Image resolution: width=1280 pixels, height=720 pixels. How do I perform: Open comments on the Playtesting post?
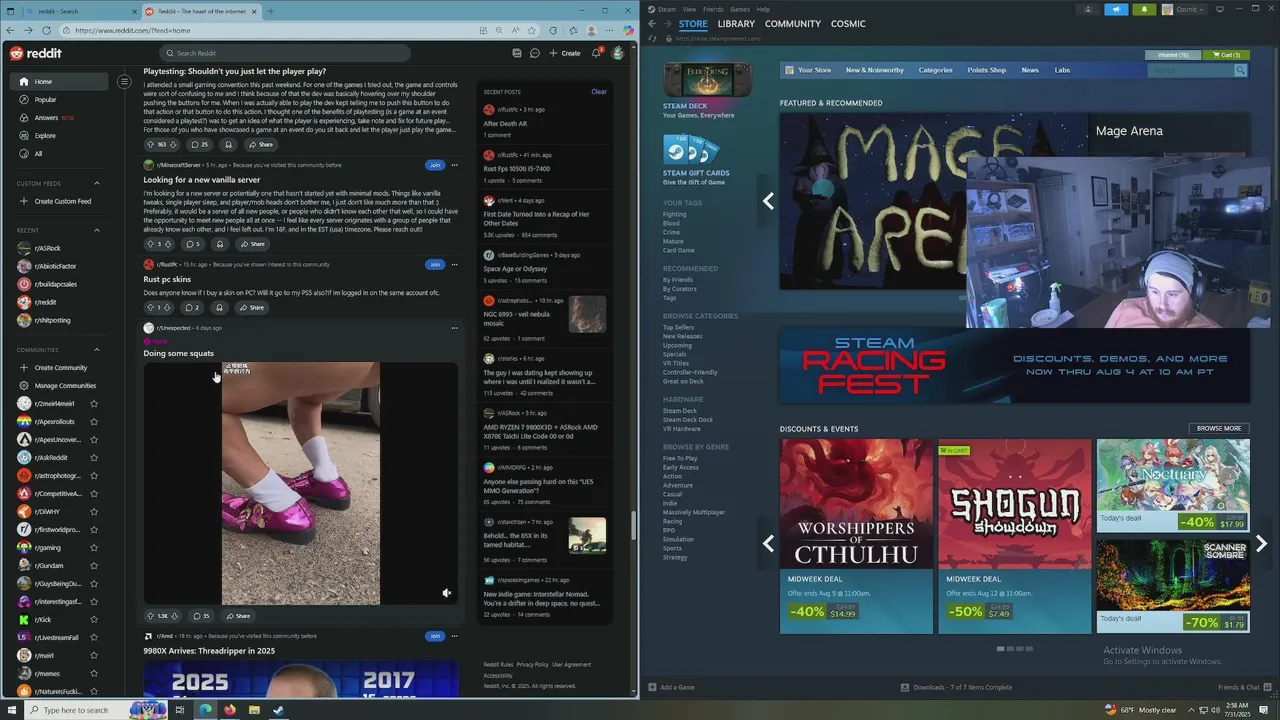(x=199, y=145)
